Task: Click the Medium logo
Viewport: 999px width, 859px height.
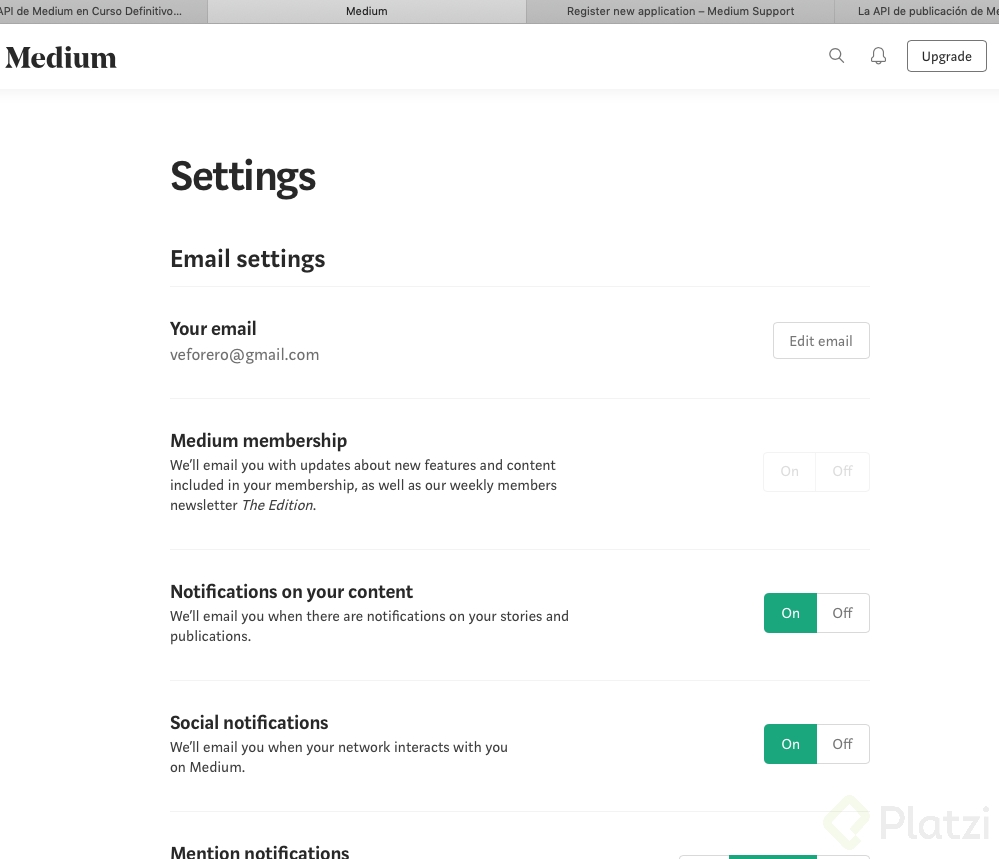Action: 61,57
